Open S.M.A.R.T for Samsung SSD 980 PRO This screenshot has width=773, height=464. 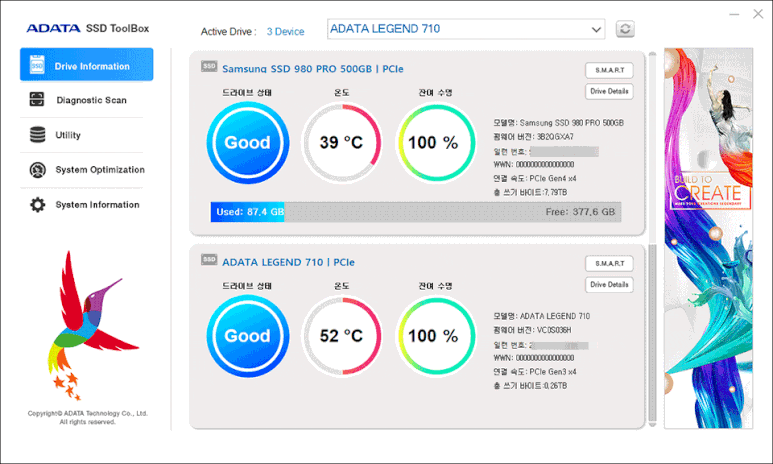pos(609,70)
